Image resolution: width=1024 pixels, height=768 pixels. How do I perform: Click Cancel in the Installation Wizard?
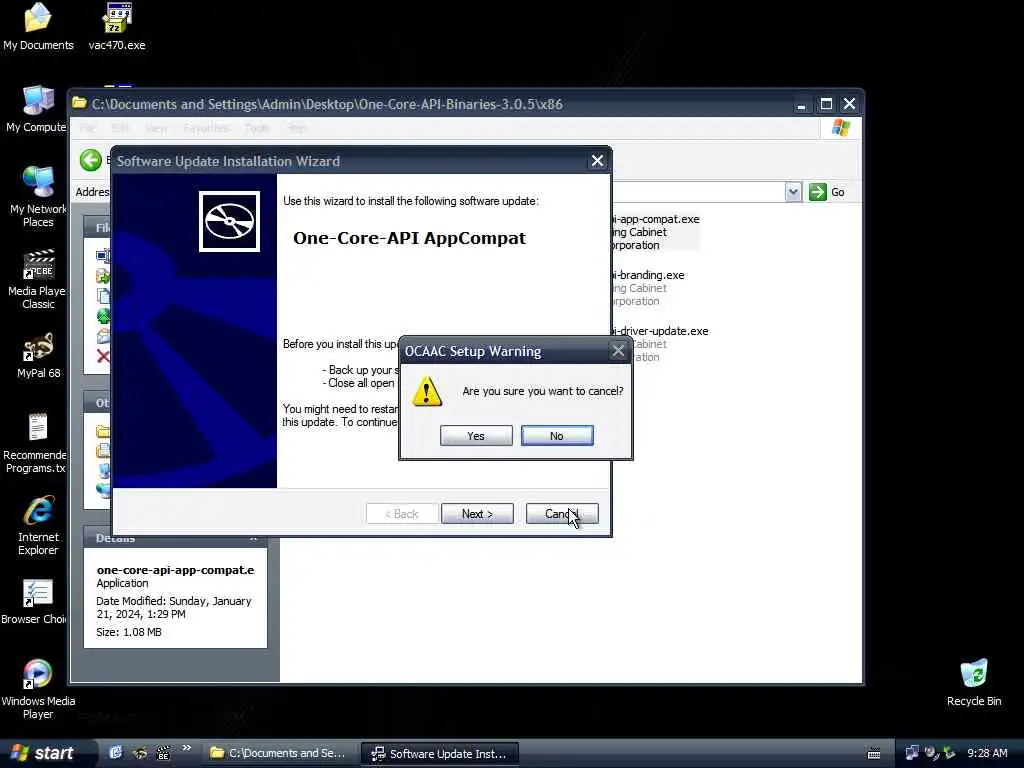tap(562, 514)
